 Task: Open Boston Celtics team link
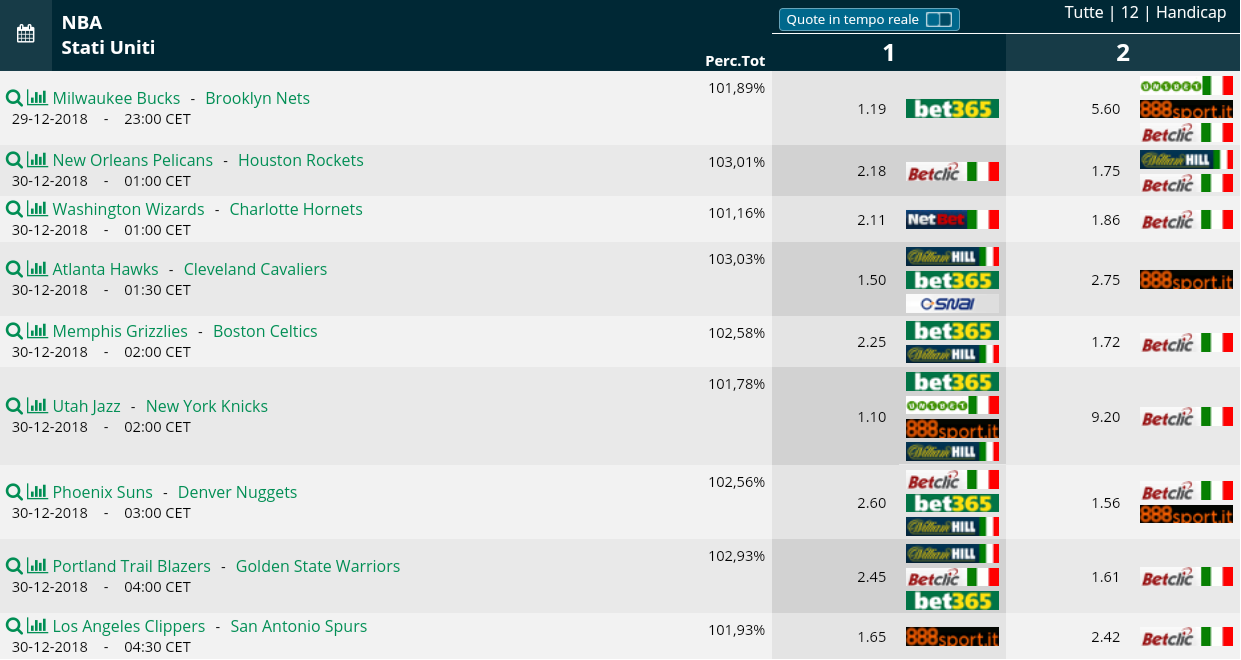(x=265, y=331)
